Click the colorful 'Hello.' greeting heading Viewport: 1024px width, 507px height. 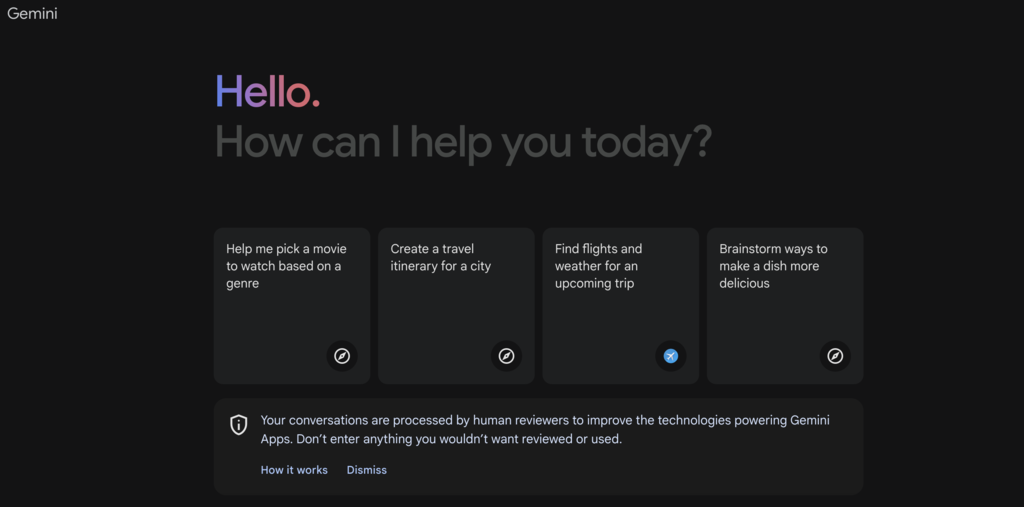(x=267, y=93)
